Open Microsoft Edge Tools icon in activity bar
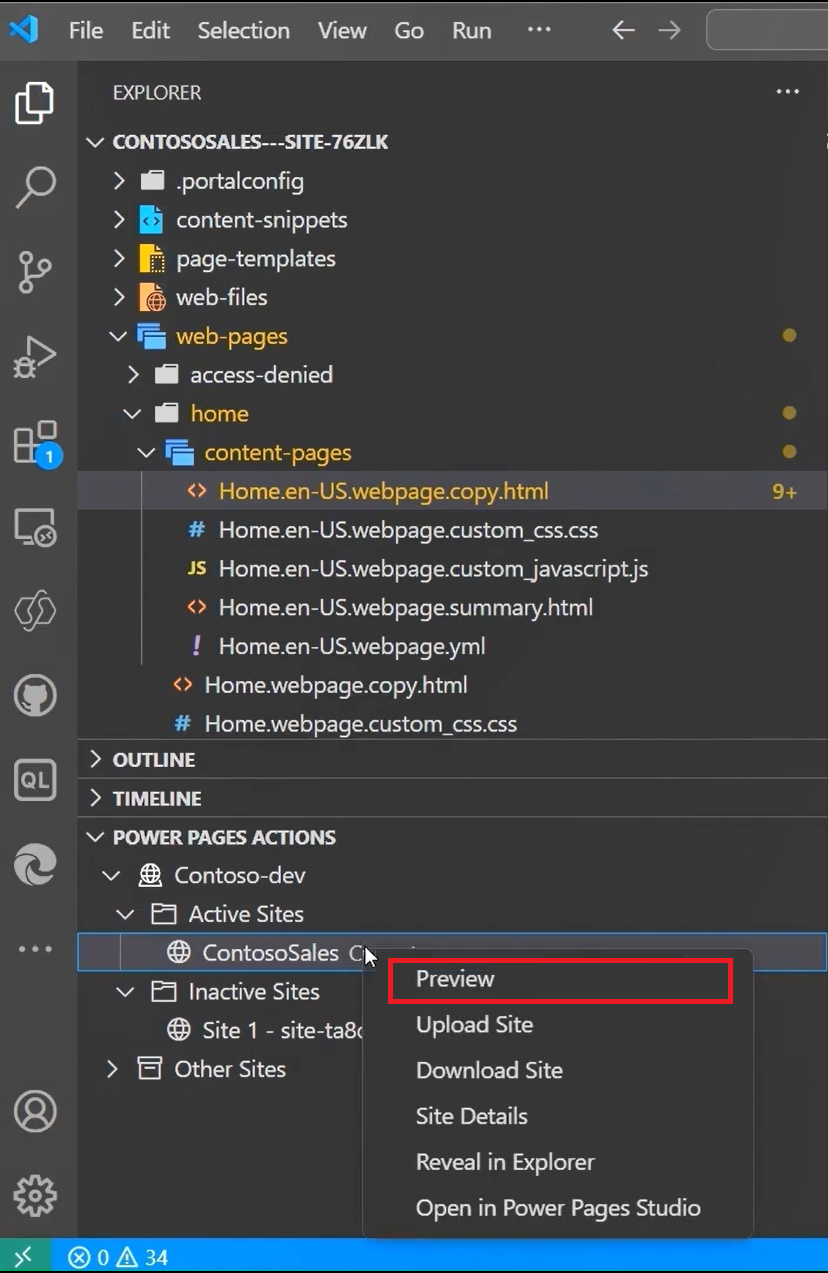The image size is (828, 1273). [x=35, y=866]
